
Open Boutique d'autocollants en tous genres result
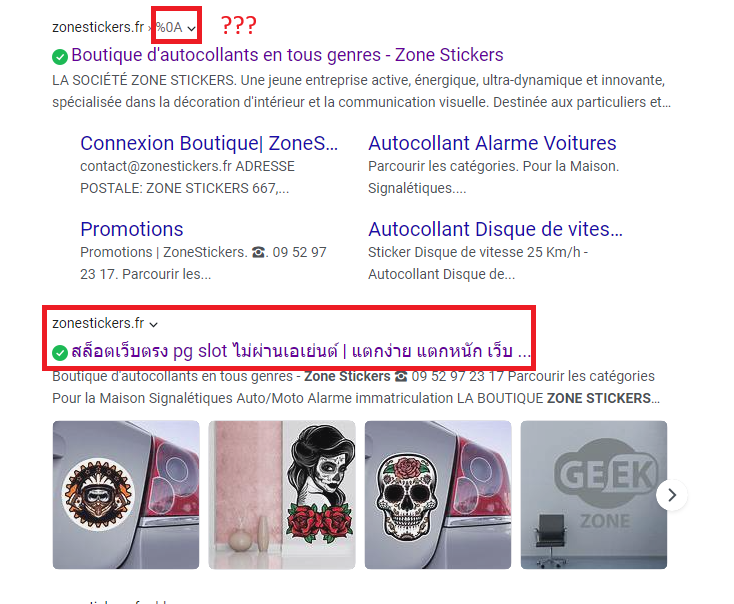click(287, 55)
